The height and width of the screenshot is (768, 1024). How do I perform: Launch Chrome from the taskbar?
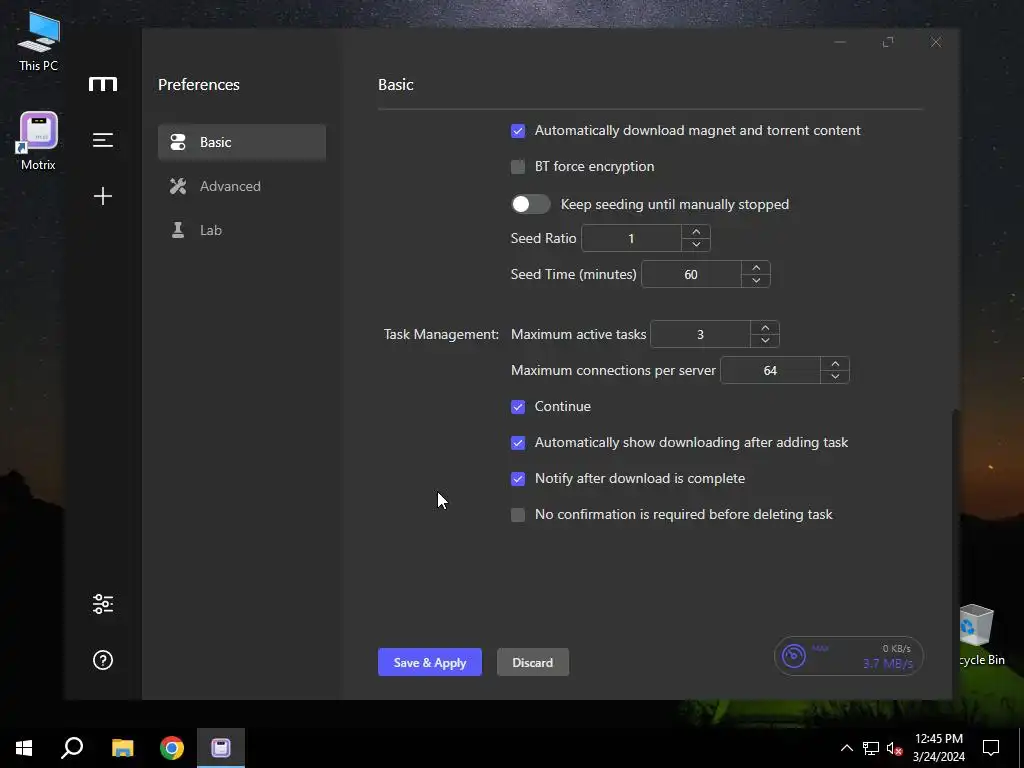coord(172,748)
